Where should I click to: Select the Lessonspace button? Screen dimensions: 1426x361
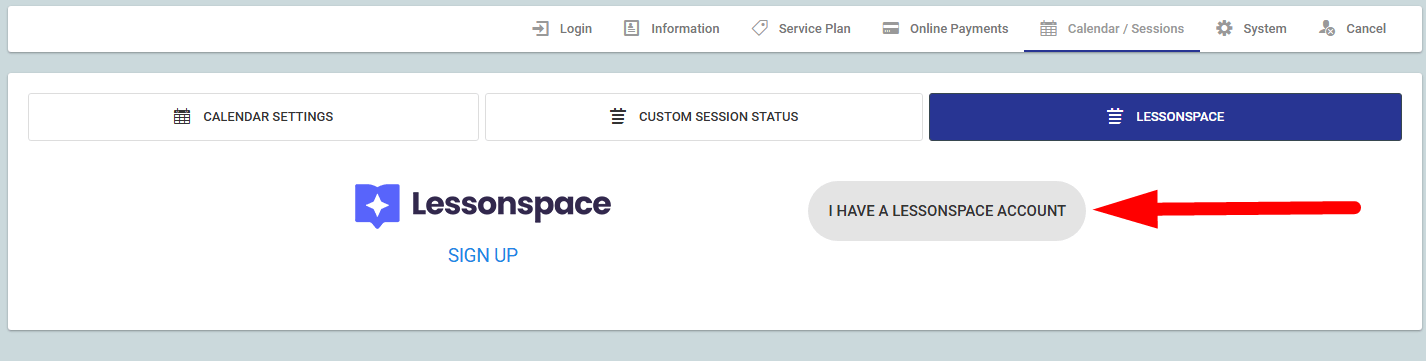tap(1165, 117)
